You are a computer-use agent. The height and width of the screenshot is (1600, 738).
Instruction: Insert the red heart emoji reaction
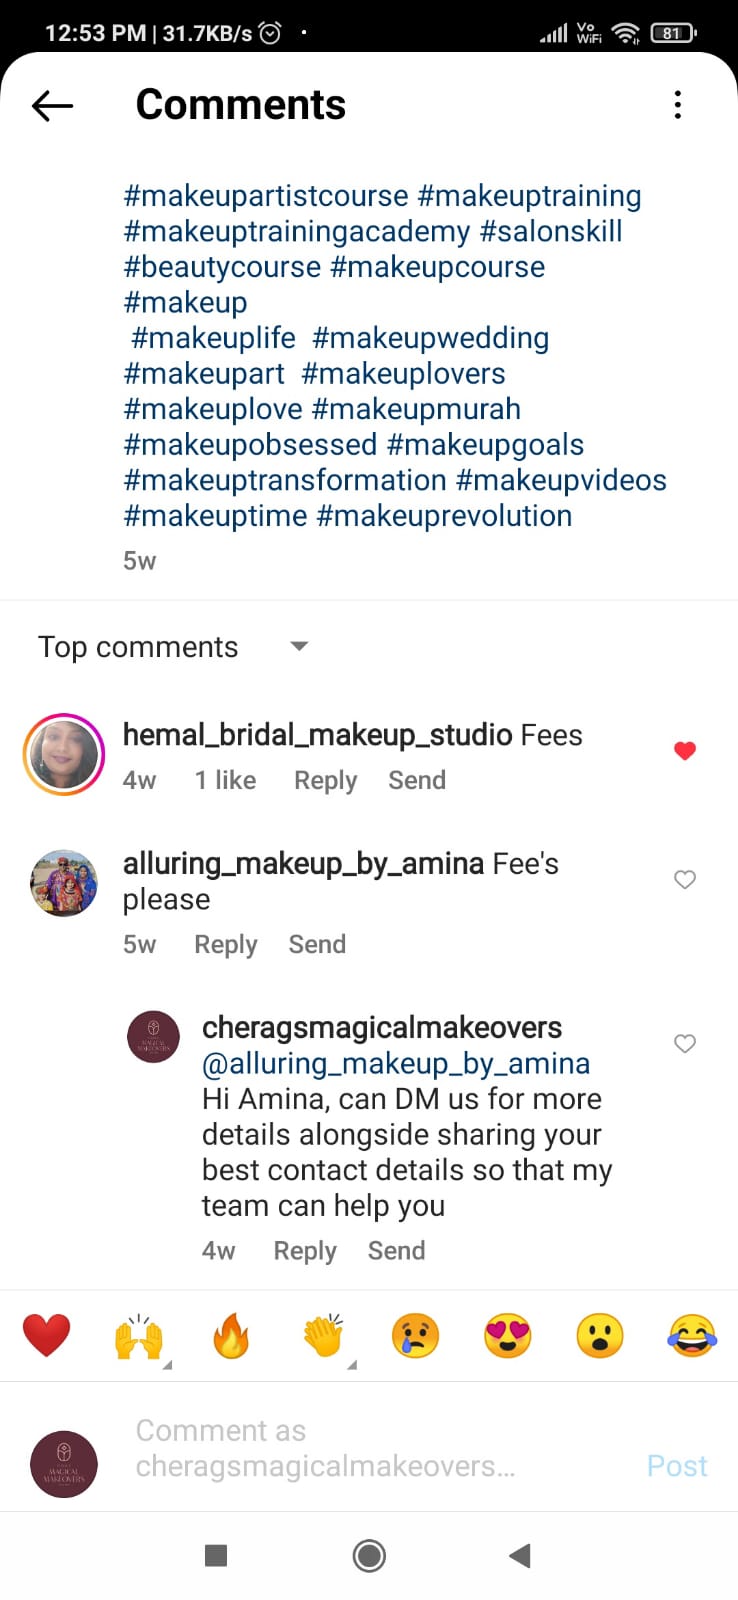tap(46, 1336)
